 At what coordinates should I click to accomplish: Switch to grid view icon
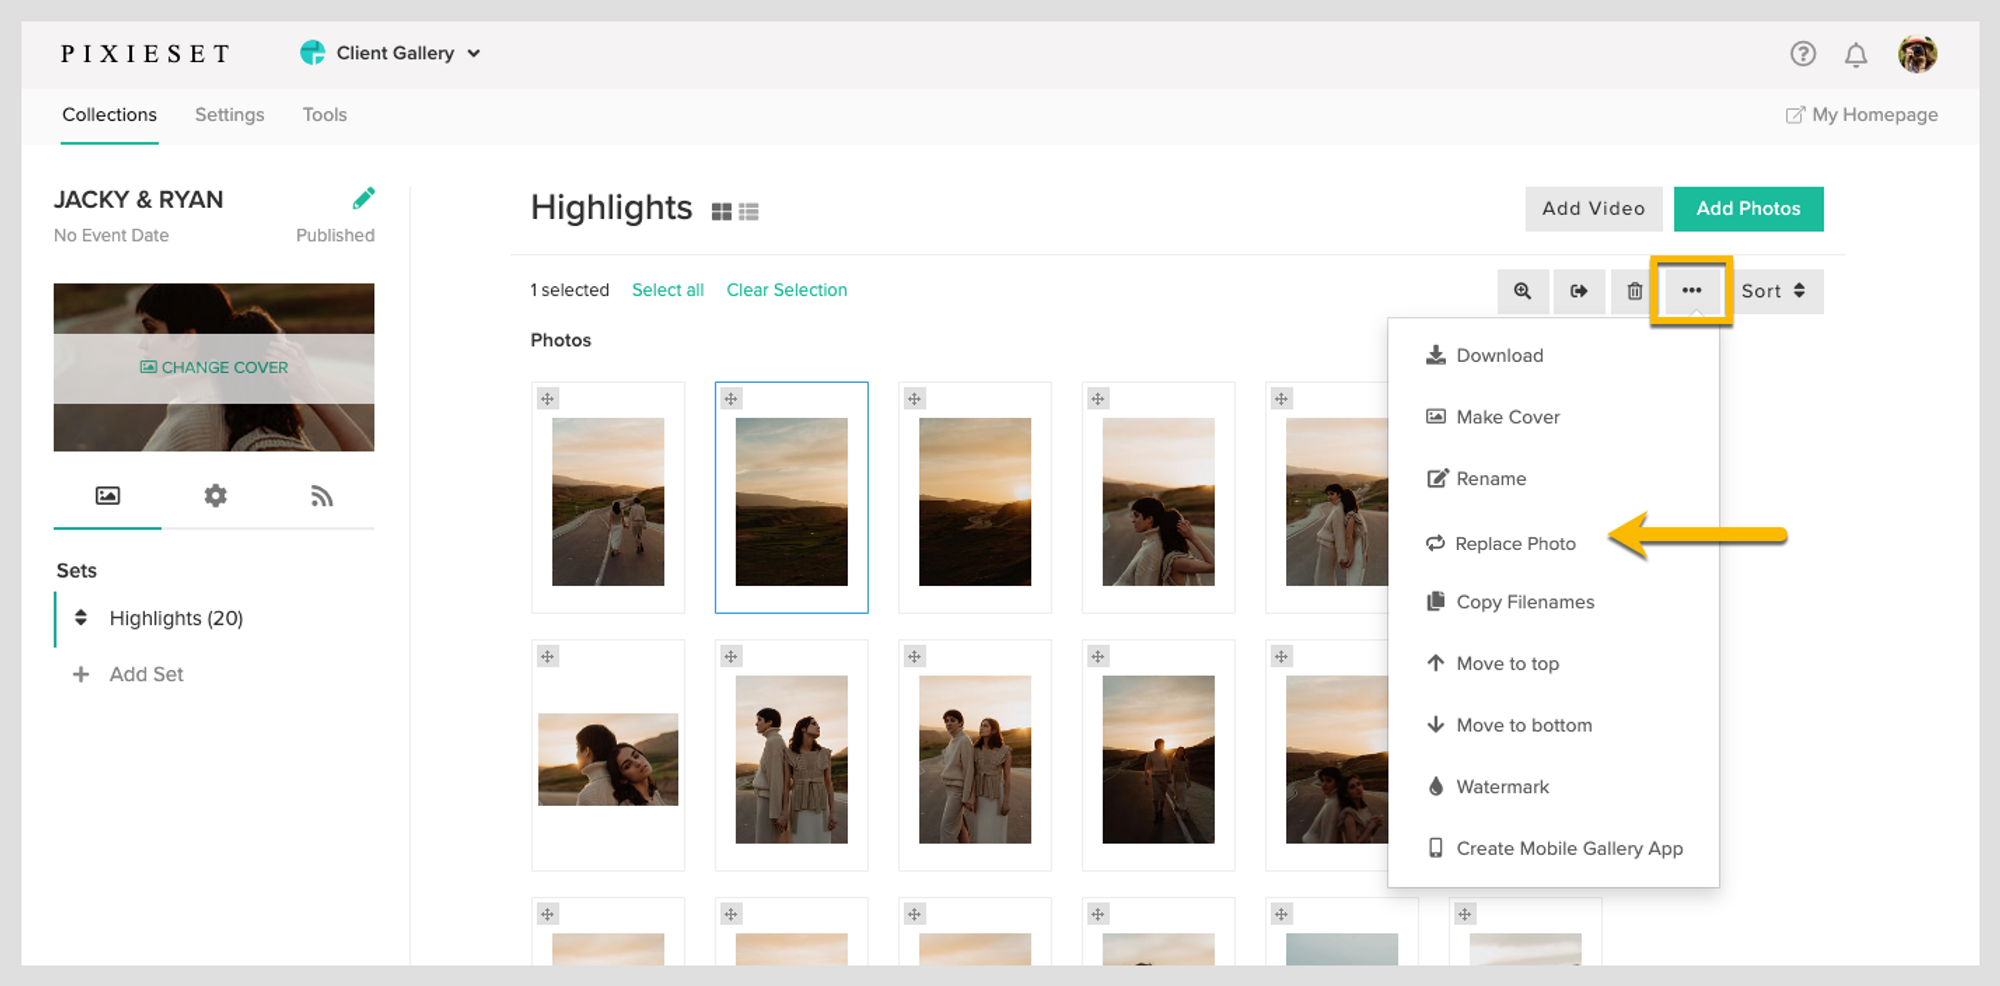click(721, 212)
